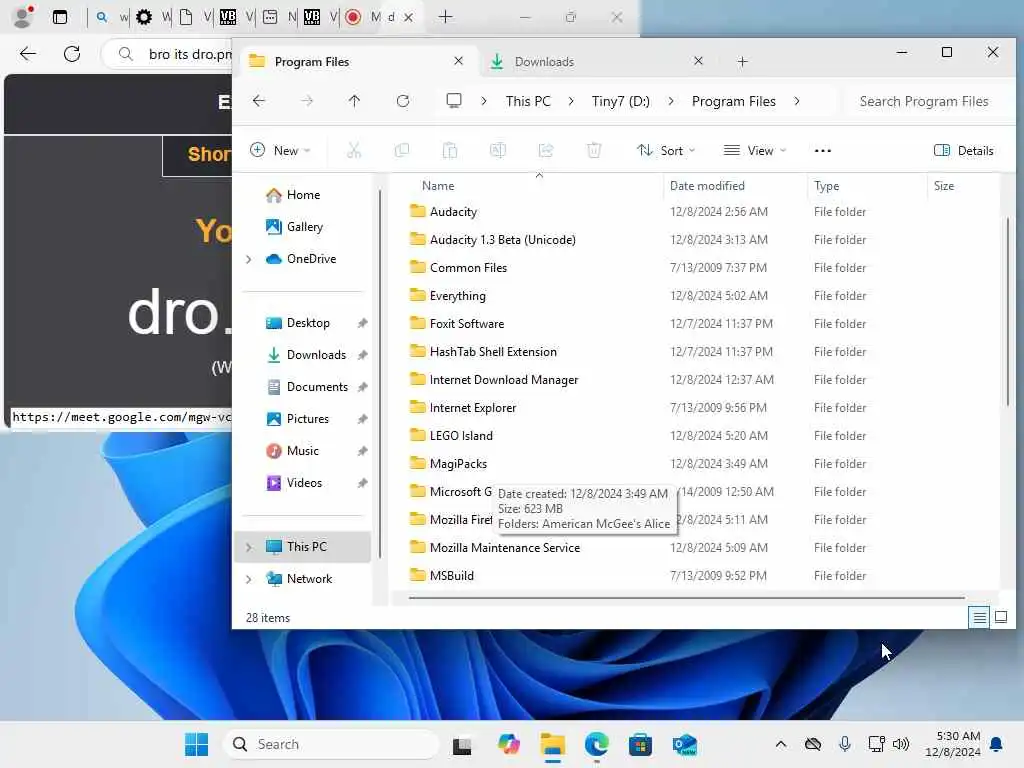The image size is (1024, 768).
Task: Open the New dropdown menu
Action: pos(281,151)
